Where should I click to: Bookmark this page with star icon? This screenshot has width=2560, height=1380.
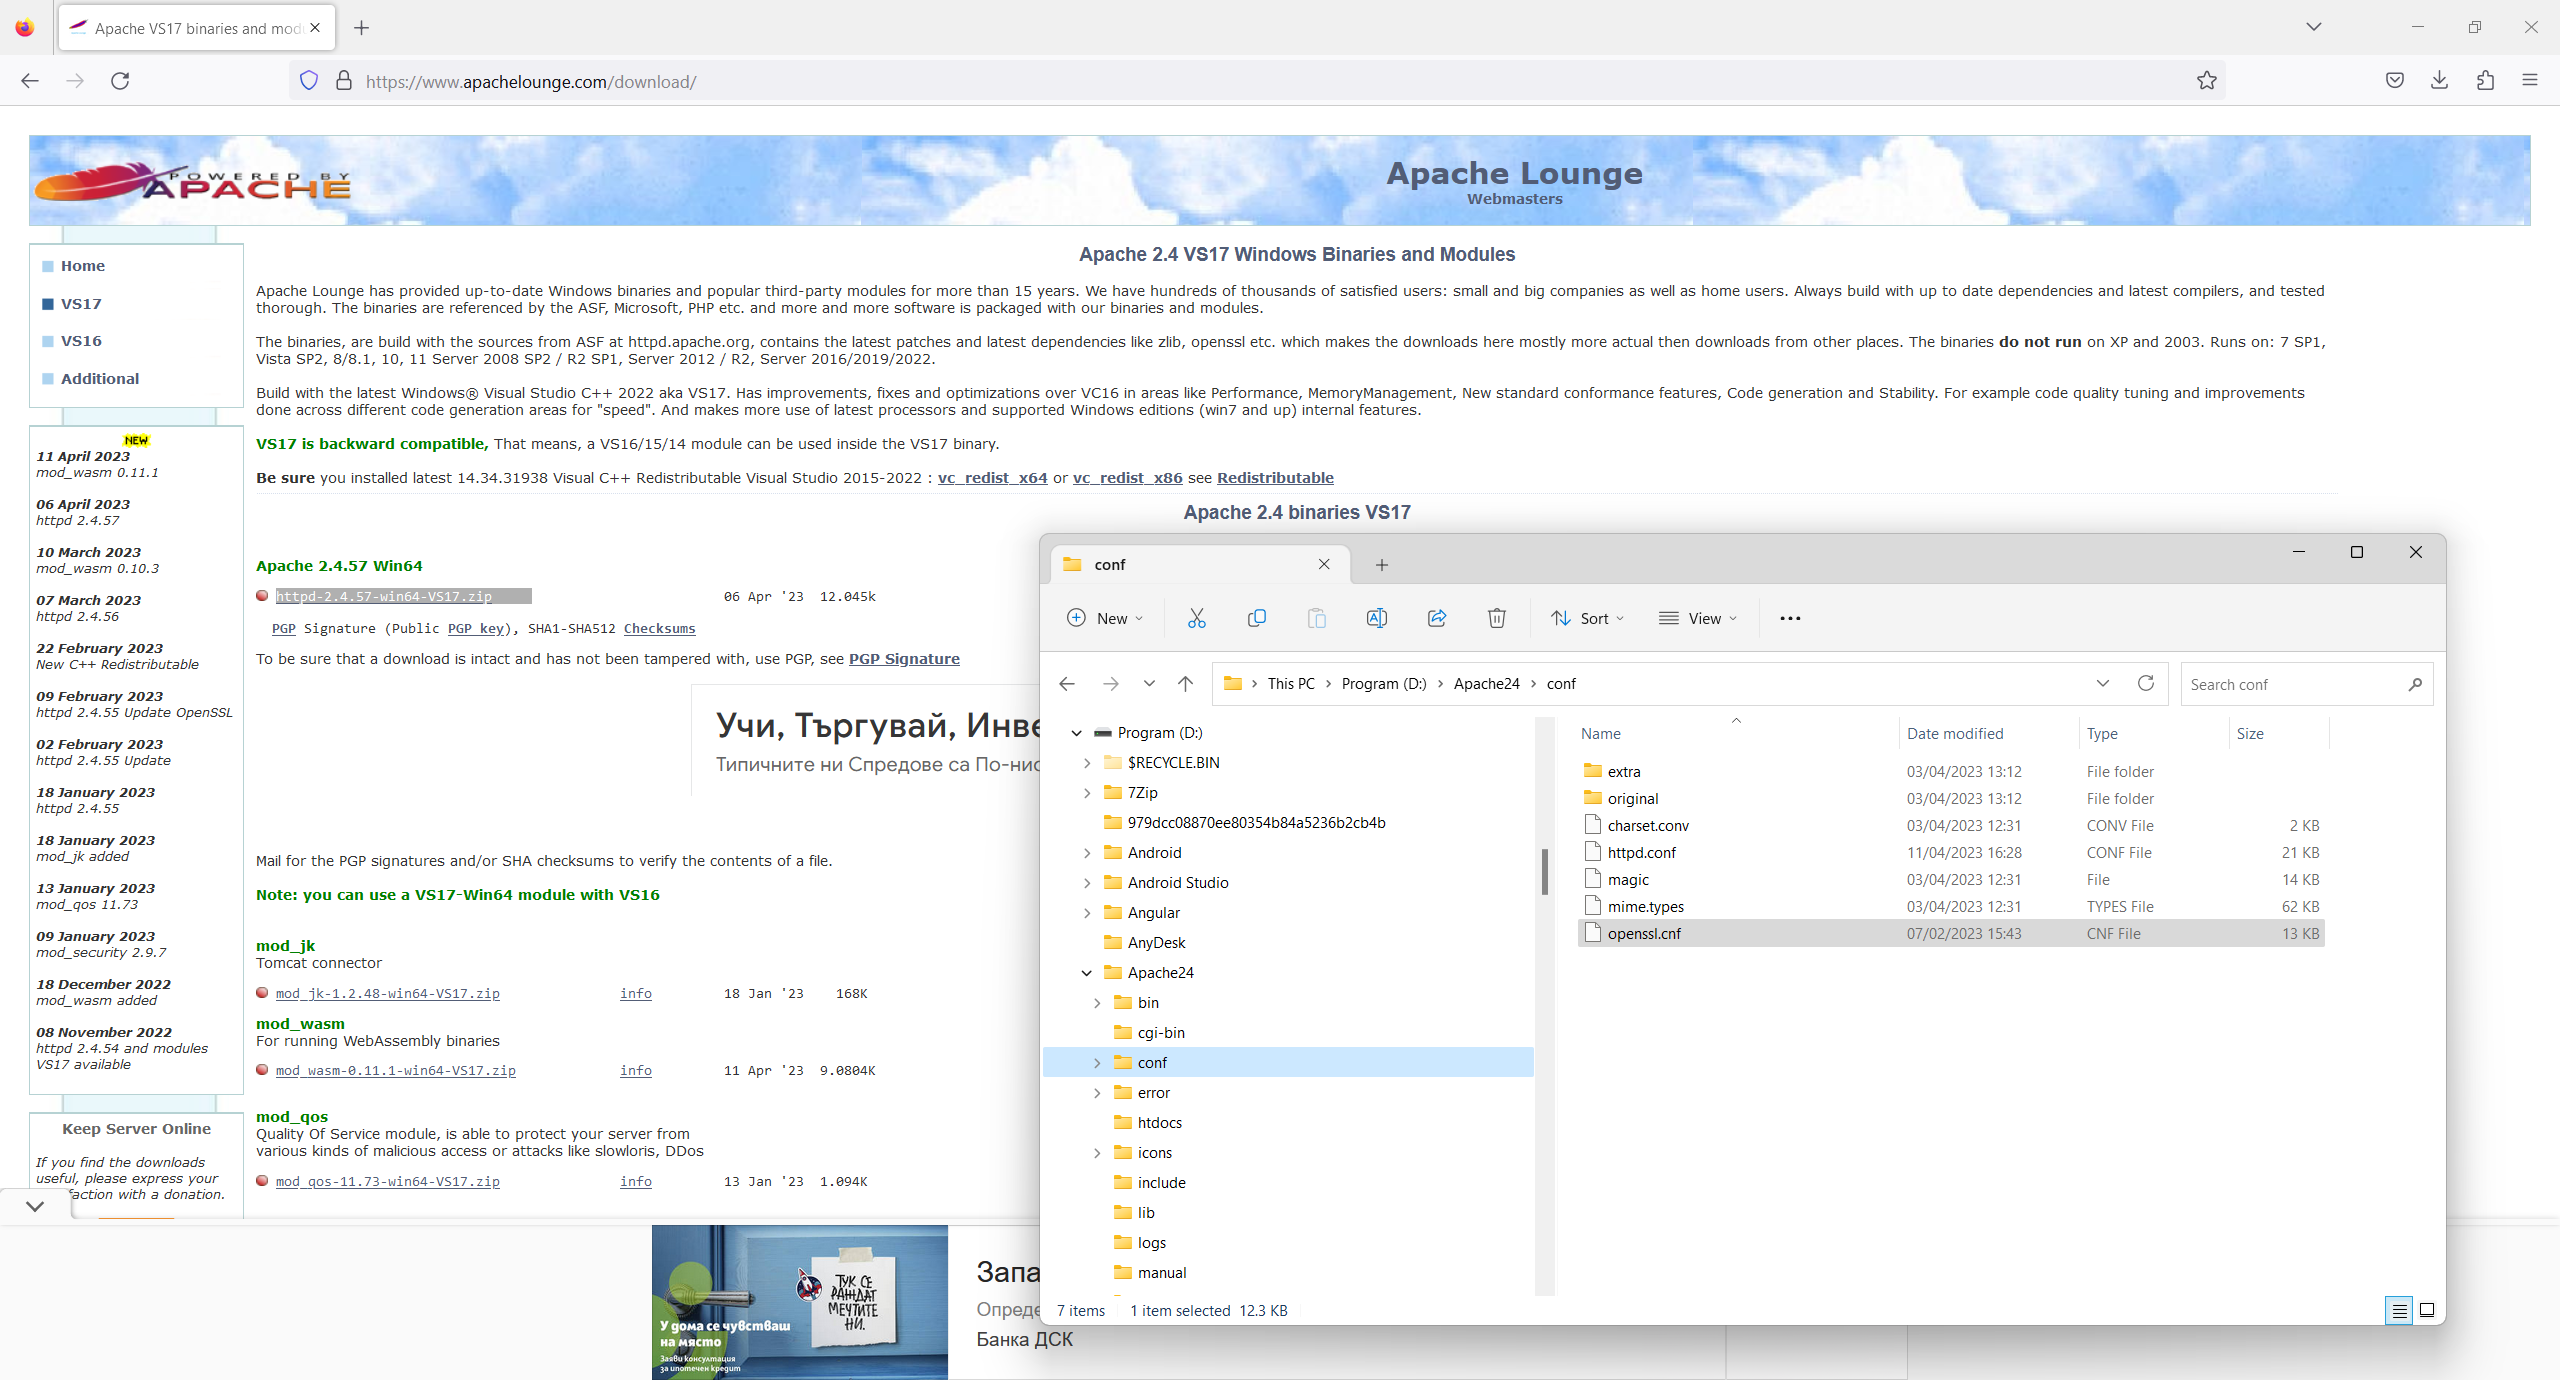tap(2207, 81)
